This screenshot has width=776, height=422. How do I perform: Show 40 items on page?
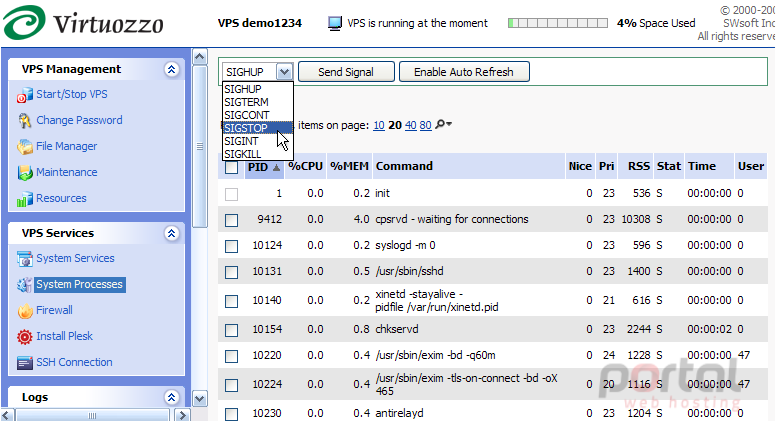coord(411,125)
